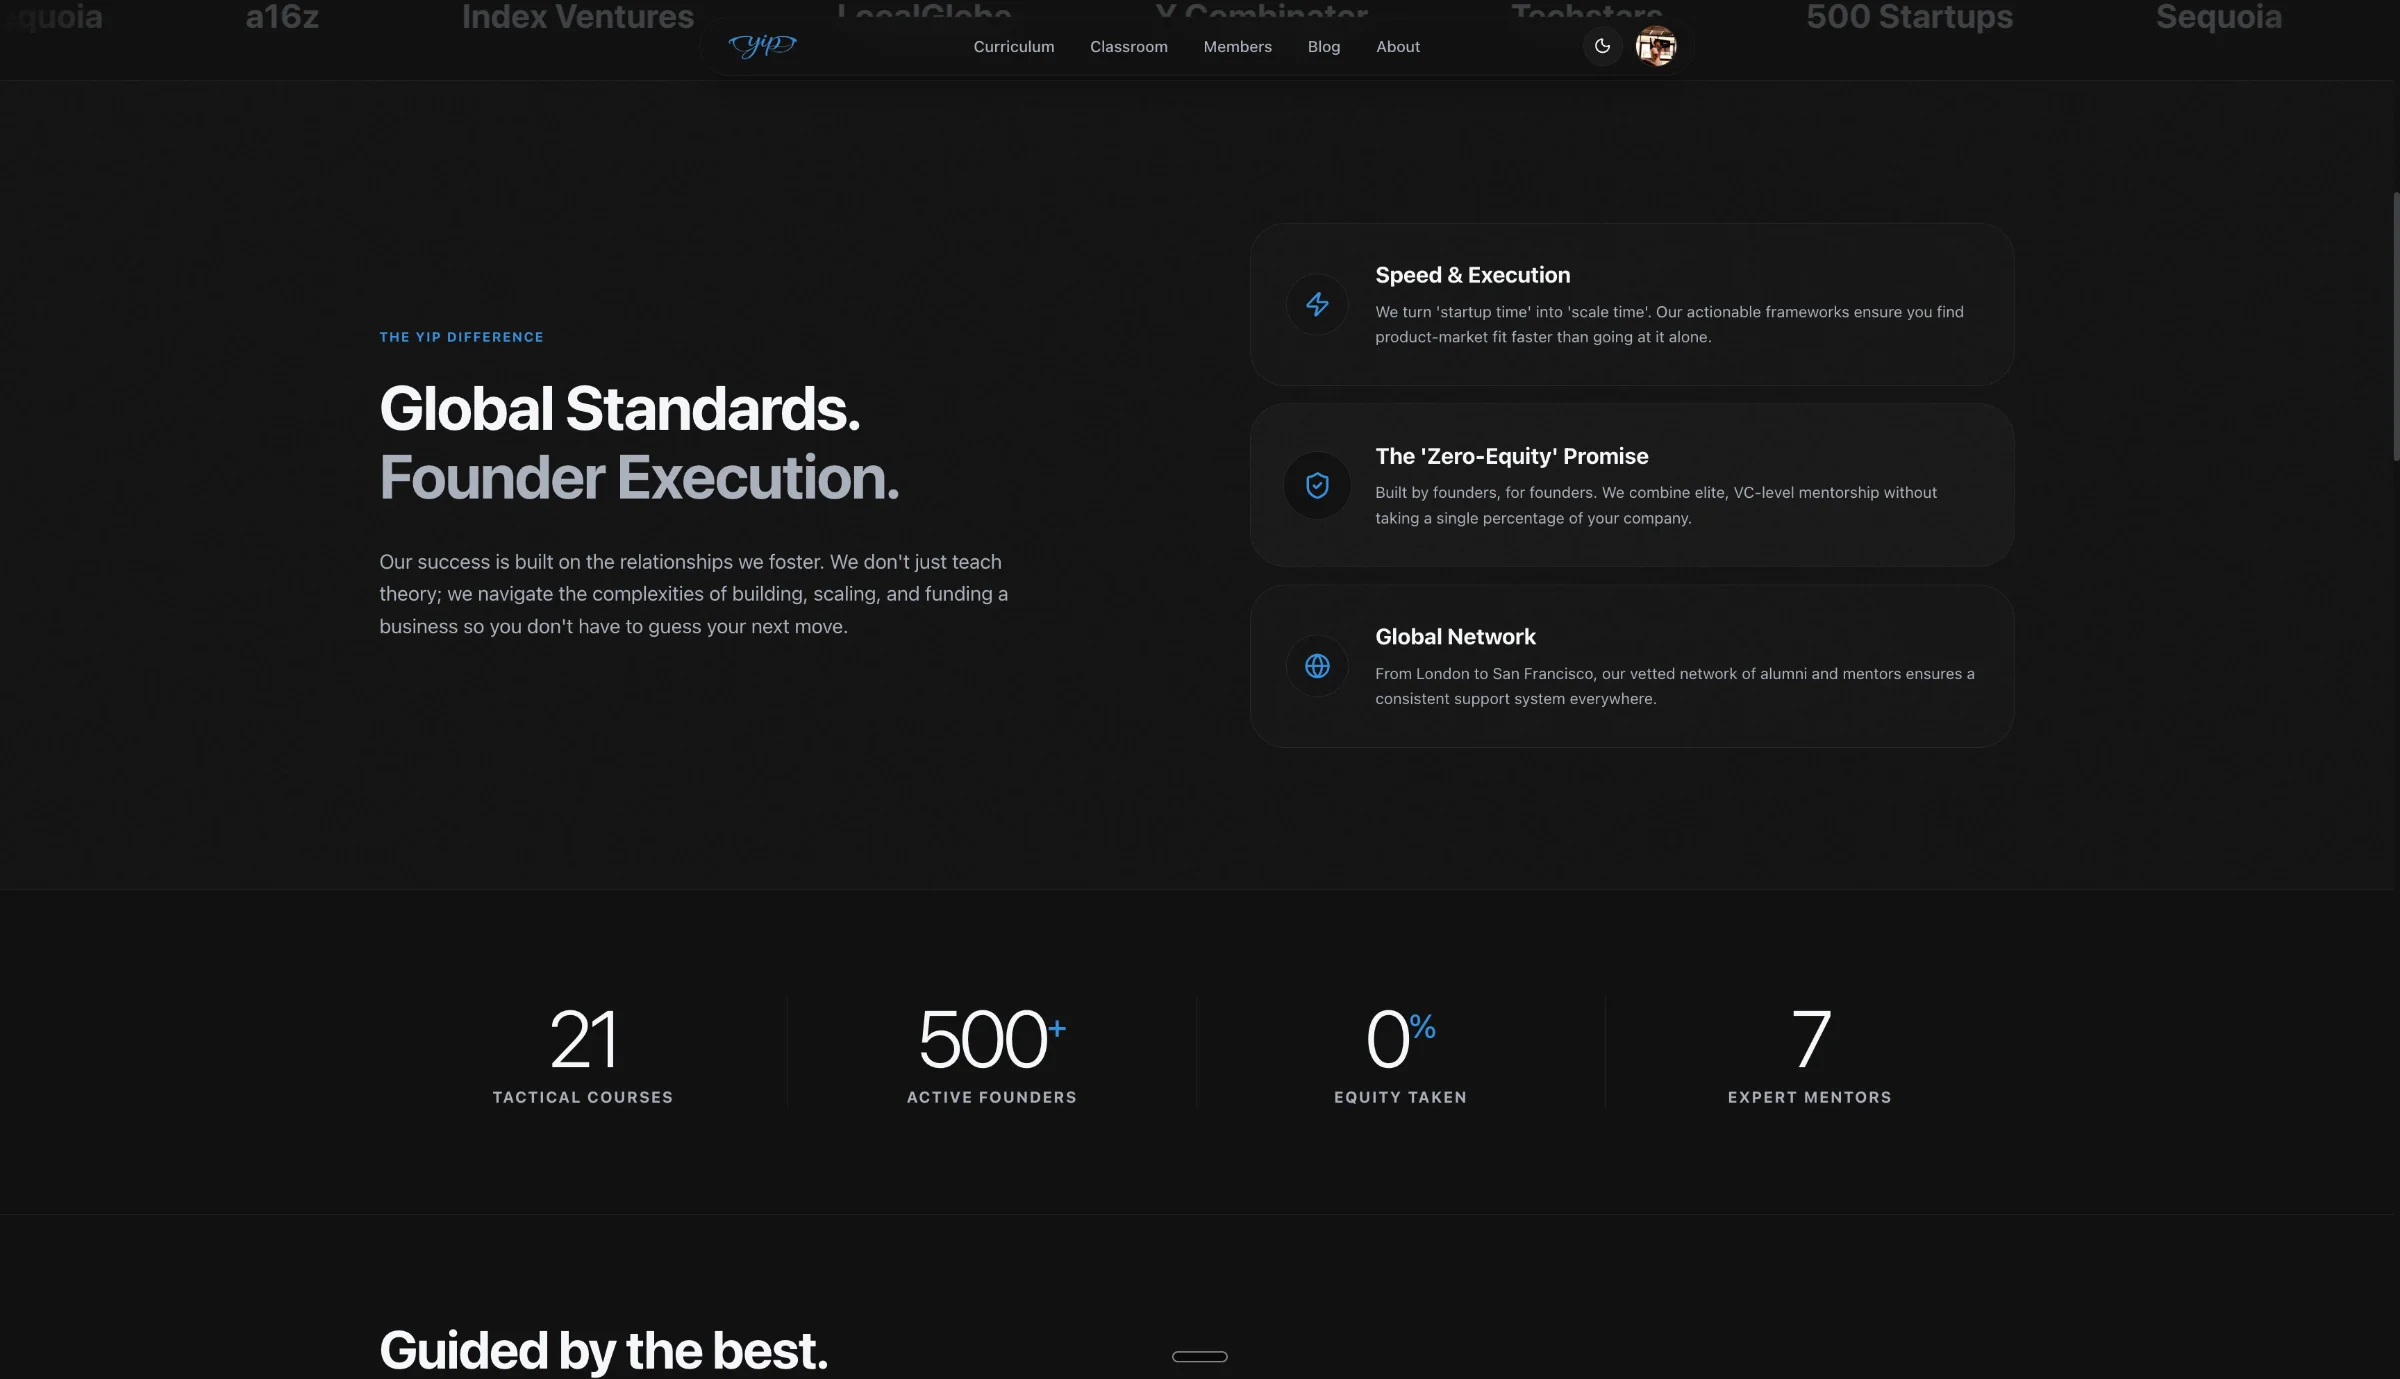Select the Speed & Execution heading
The image size is (2400, 1379).
pyautogui.click(x=1473, y=275)
